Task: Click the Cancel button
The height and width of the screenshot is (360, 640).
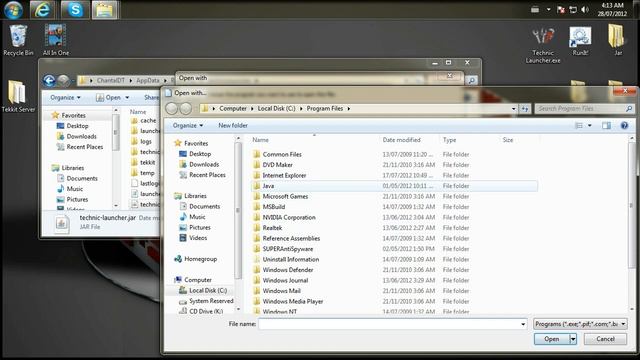Action: click(605, 339)
